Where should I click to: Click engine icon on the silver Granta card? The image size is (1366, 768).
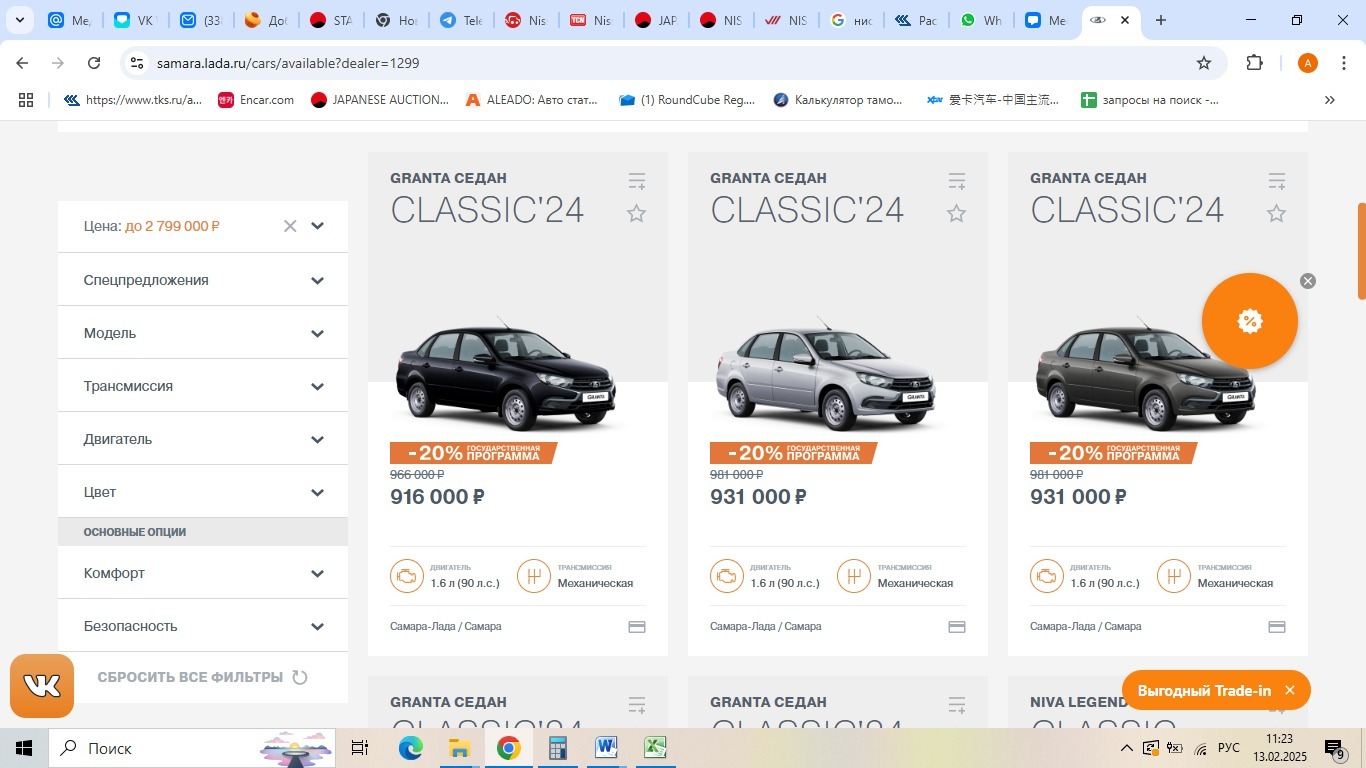tap(726, 576)
